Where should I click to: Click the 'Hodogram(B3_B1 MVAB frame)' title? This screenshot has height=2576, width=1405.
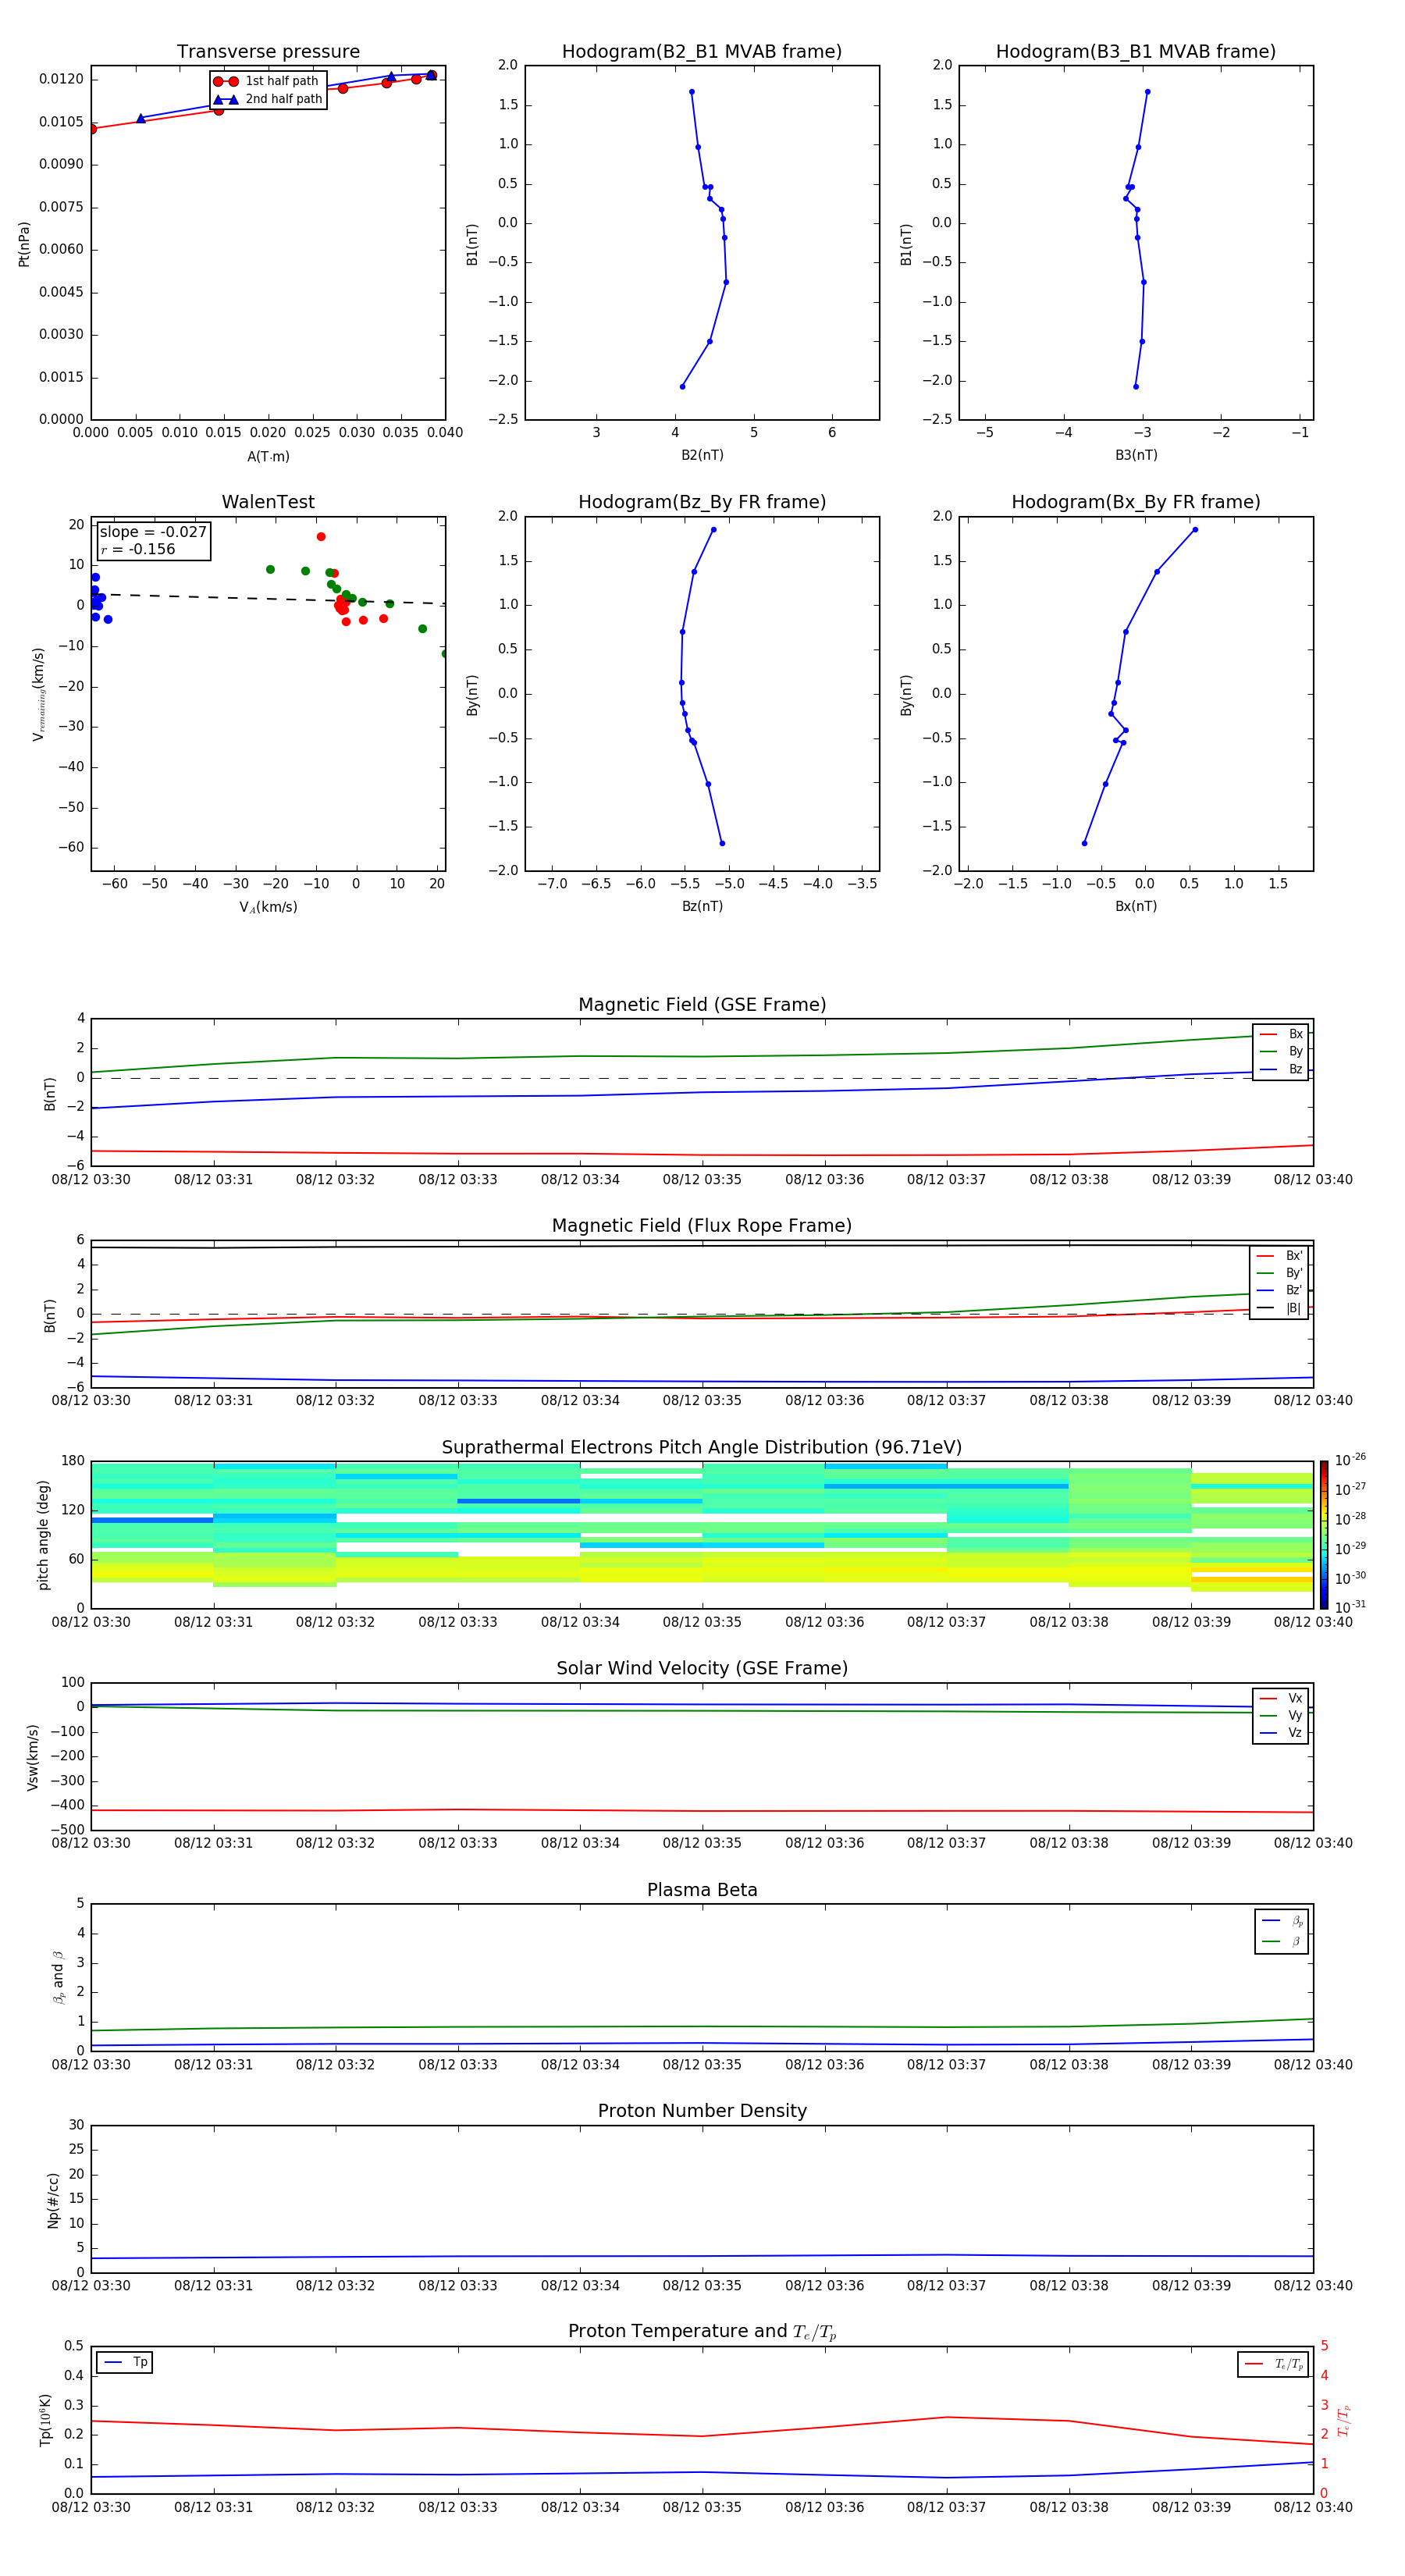coord(1136,52)
